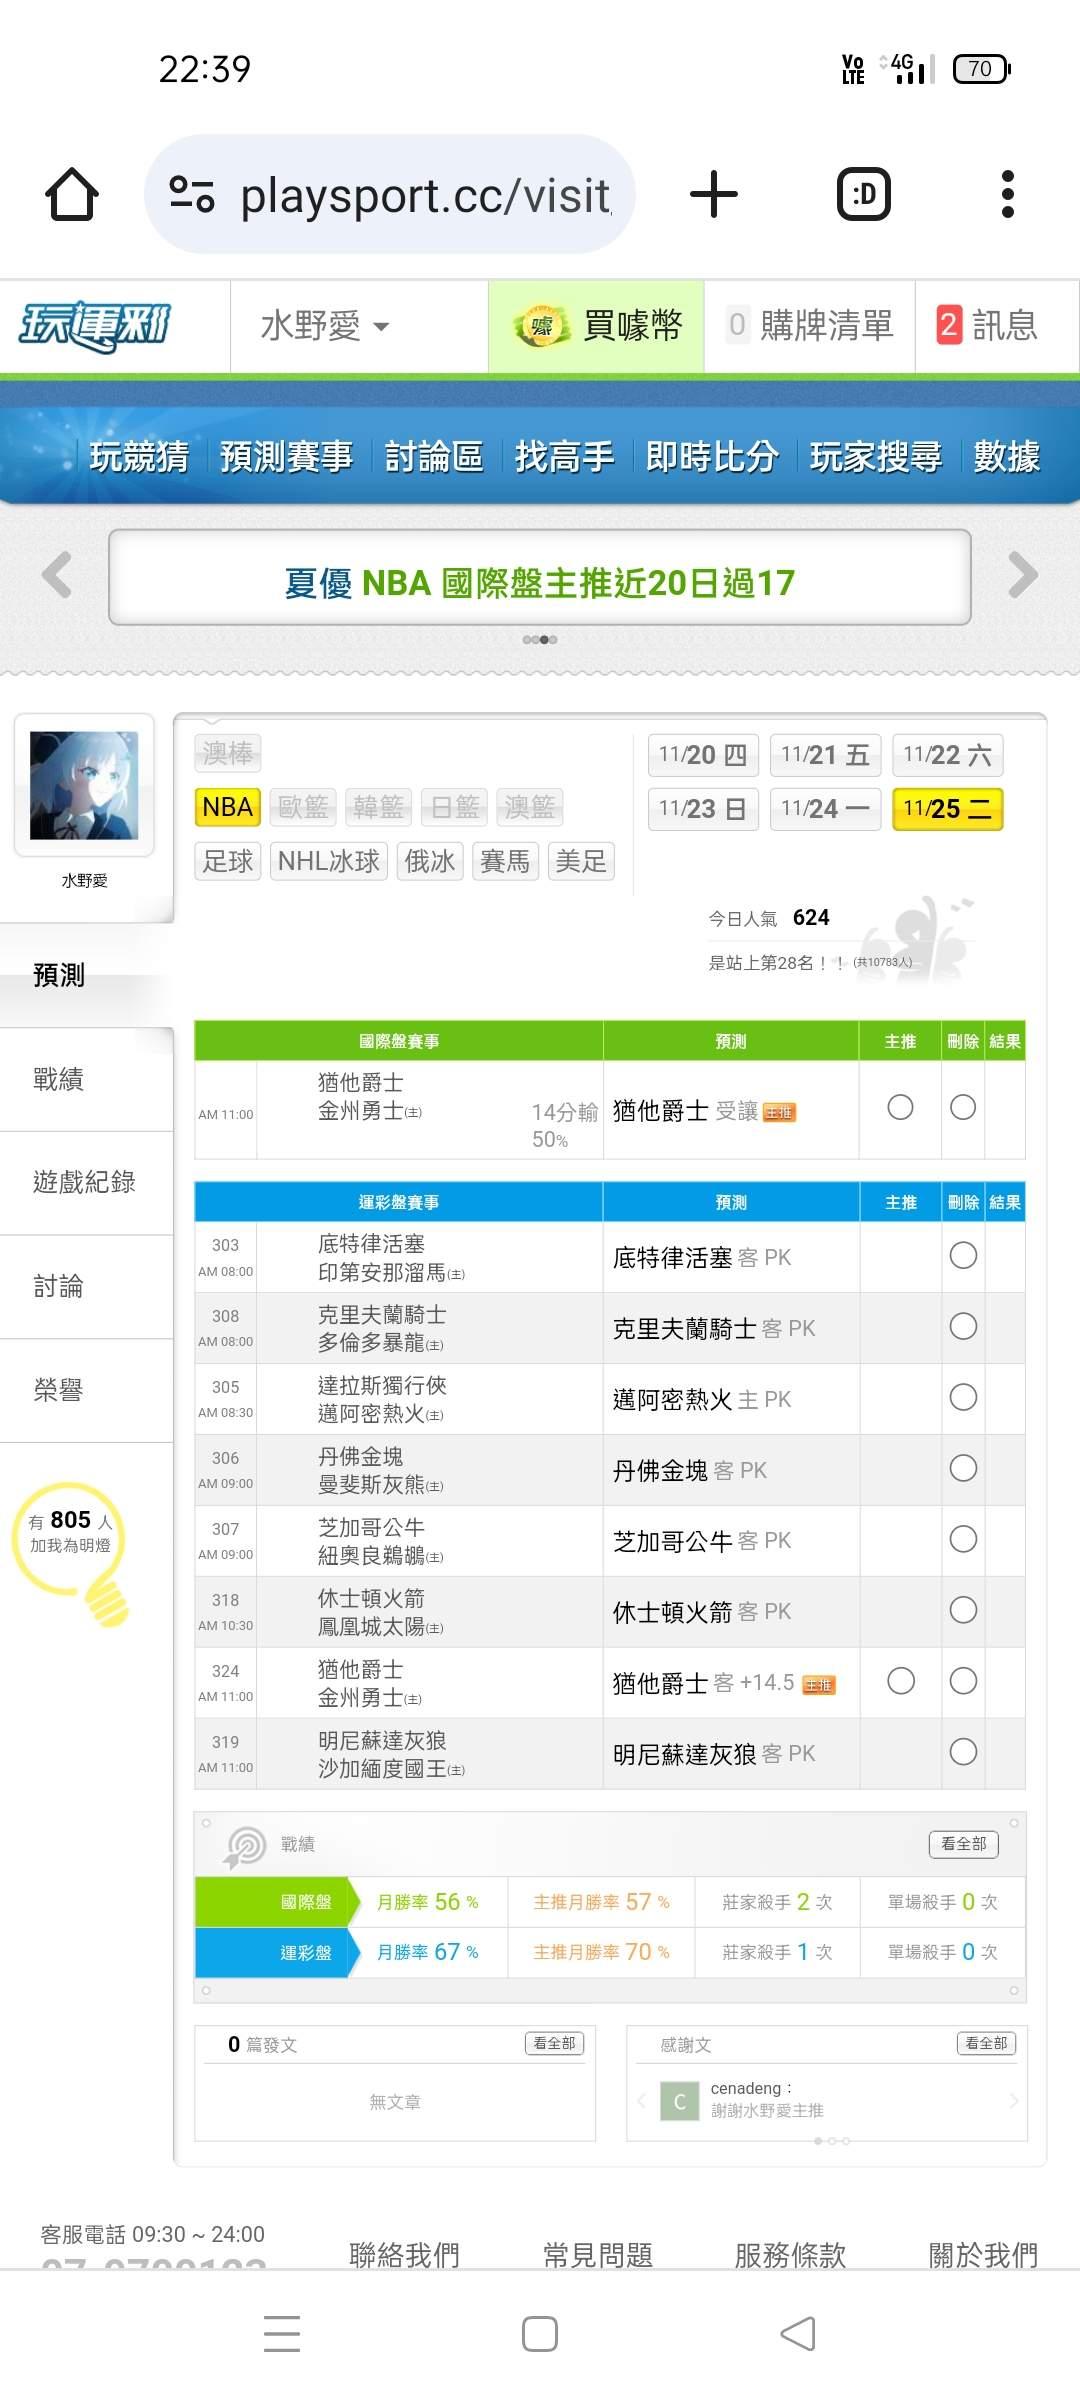Select 刪除 radio for game 319
The image size is (1080, 2400).
[963, 1753]
